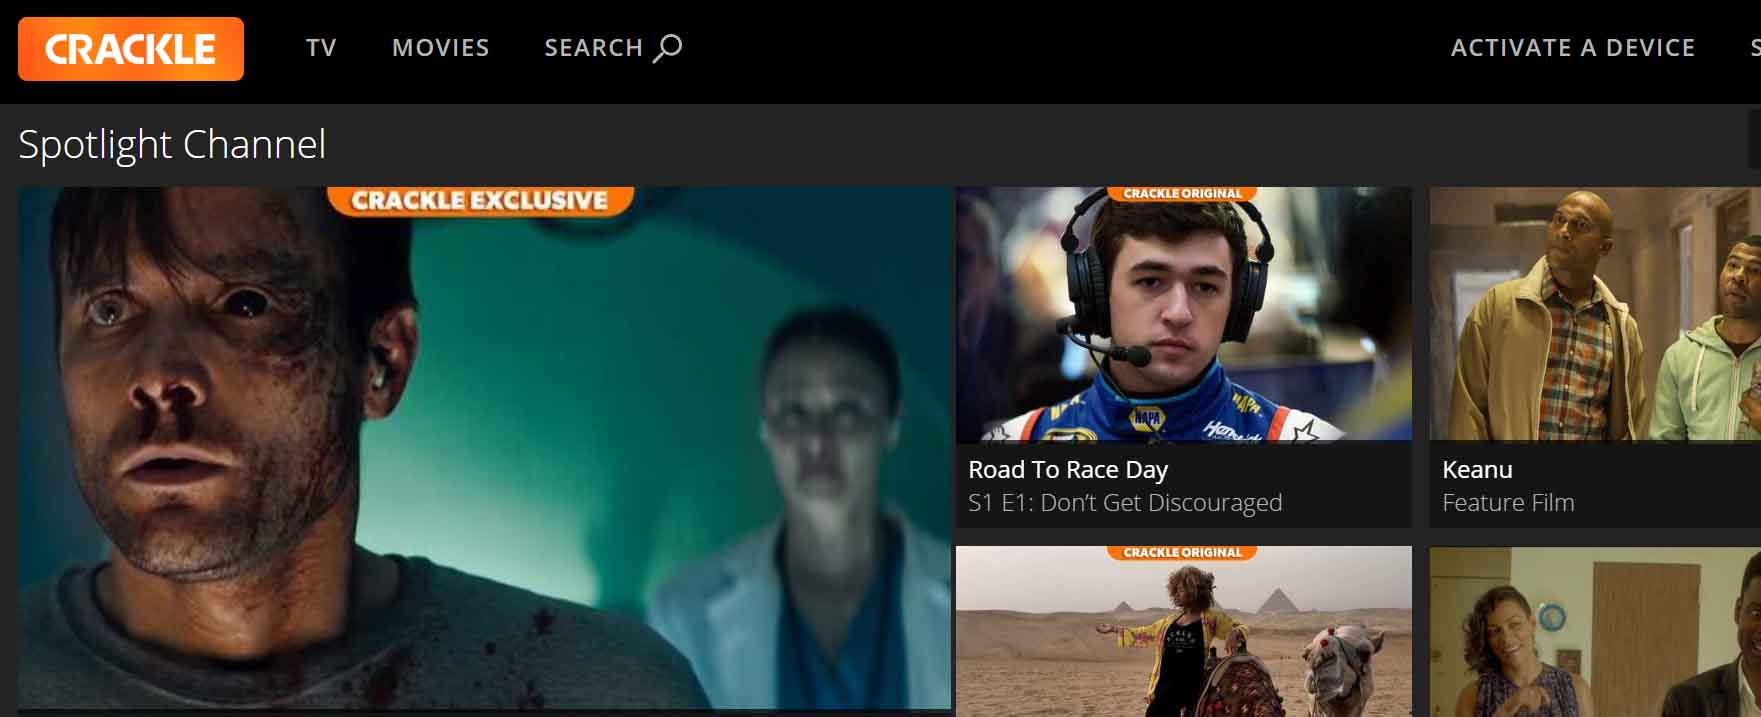This screenshot has width=1761, height=717.
Task: Open the Keanu movie thumbnail
Action: tap(1595, 314)
